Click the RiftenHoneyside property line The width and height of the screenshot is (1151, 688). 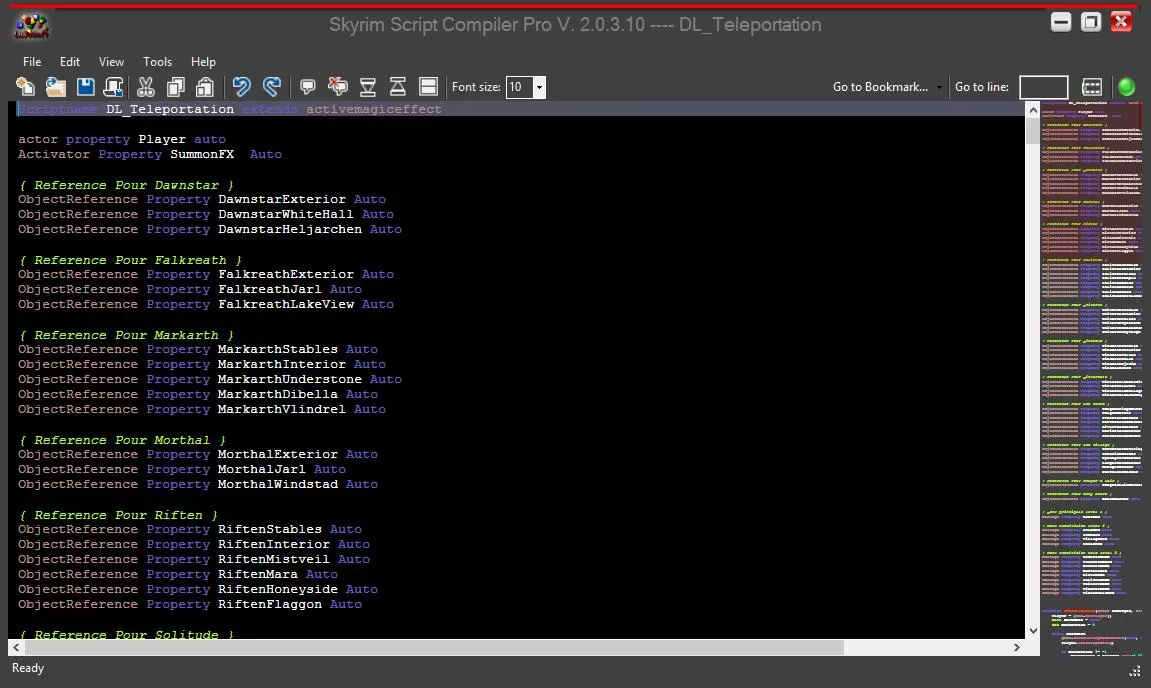[x=198, y=589]
